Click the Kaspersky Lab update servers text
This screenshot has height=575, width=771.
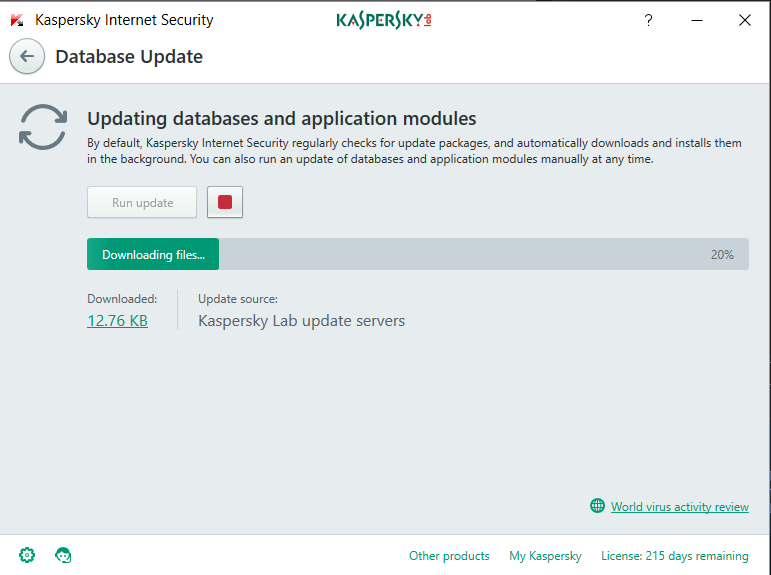pos(301,321)
